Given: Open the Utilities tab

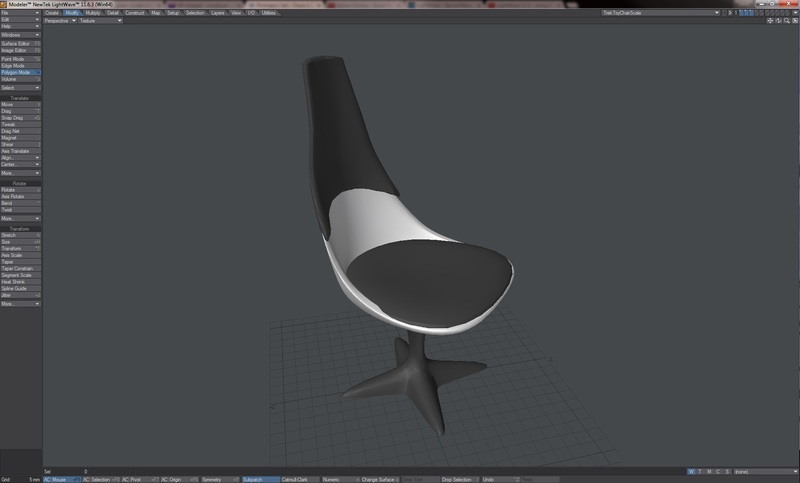Looking at the screenshot, I should [269, 13].
